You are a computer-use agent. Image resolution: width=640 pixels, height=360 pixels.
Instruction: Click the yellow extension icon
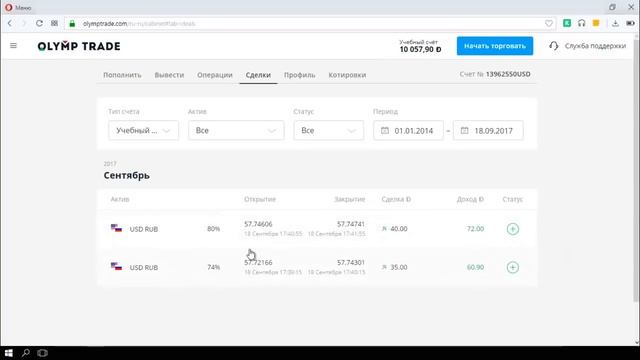point(596,23)
